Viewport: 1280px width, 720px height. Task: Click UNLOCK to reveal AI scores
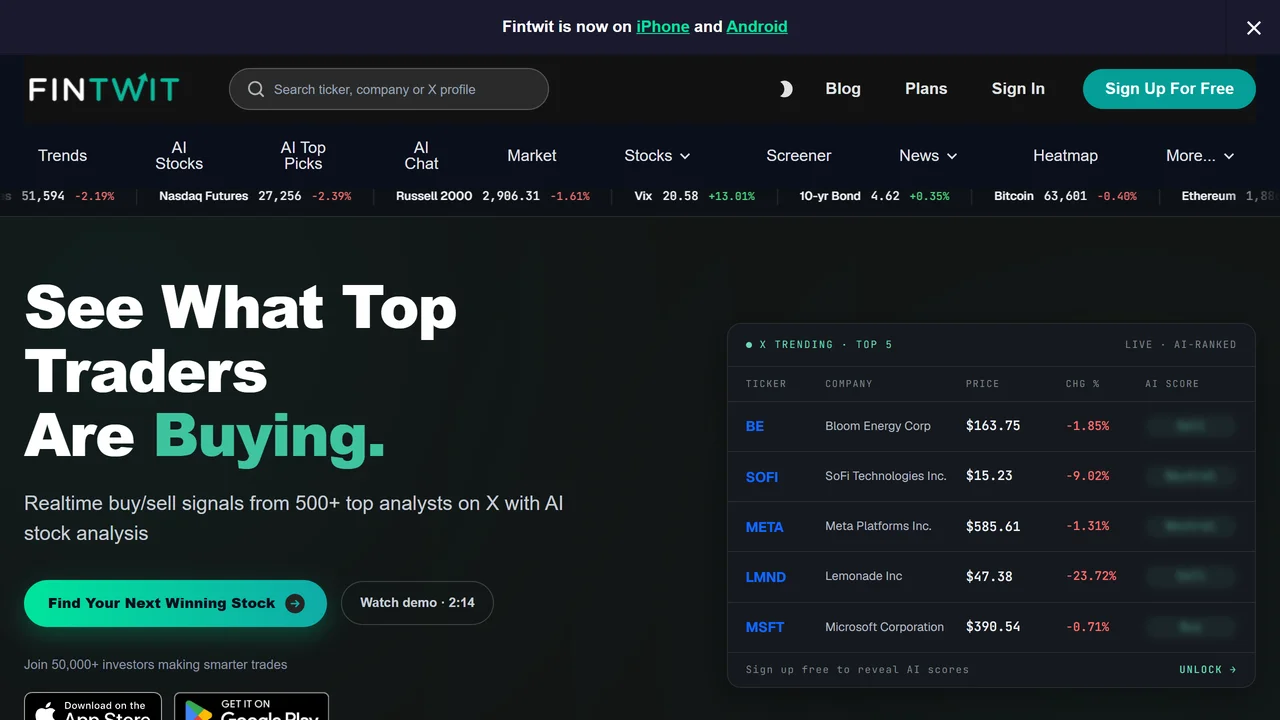click(1208, 669)
